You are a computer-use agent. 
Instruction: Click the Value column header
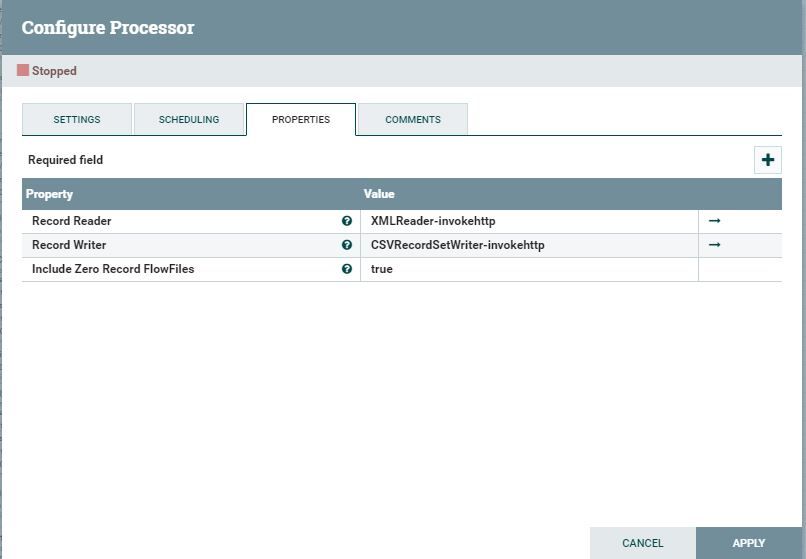tap(379, 194)
